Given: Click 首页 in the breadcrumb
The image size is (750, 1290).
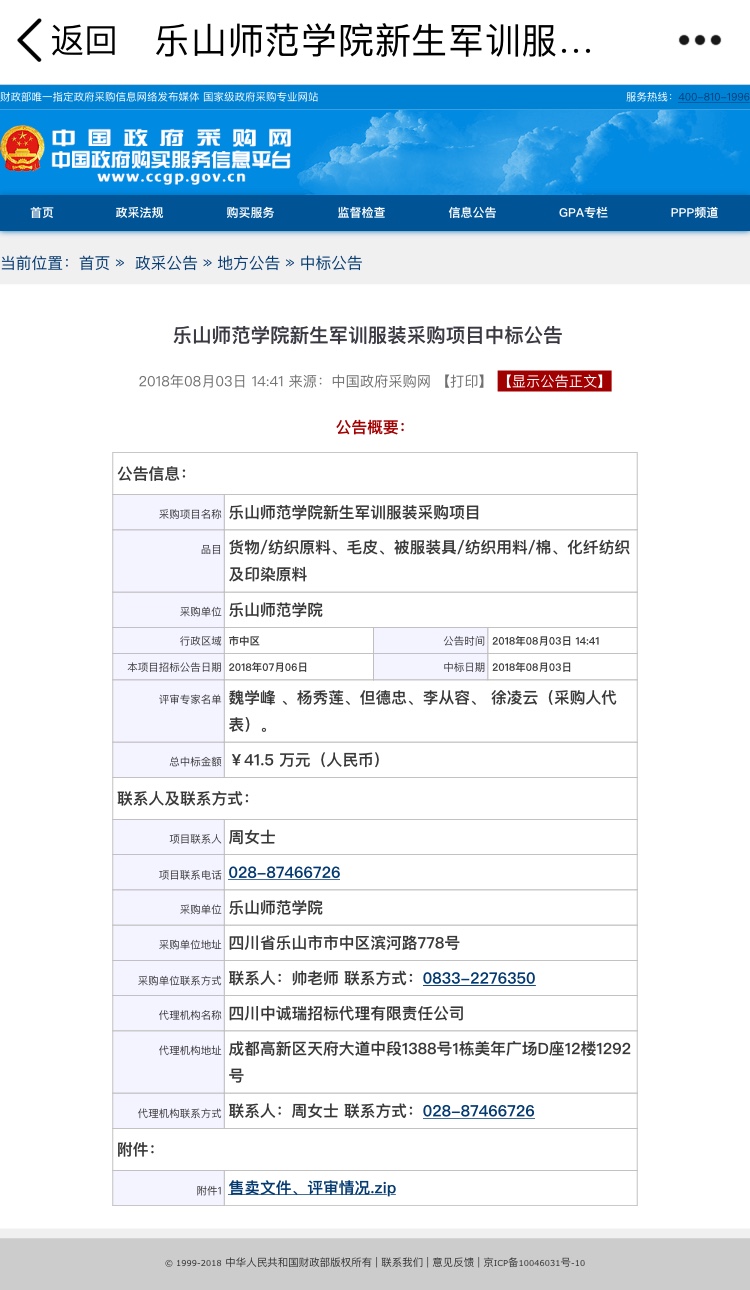Looking at the screenshot, I should point(94,263).
